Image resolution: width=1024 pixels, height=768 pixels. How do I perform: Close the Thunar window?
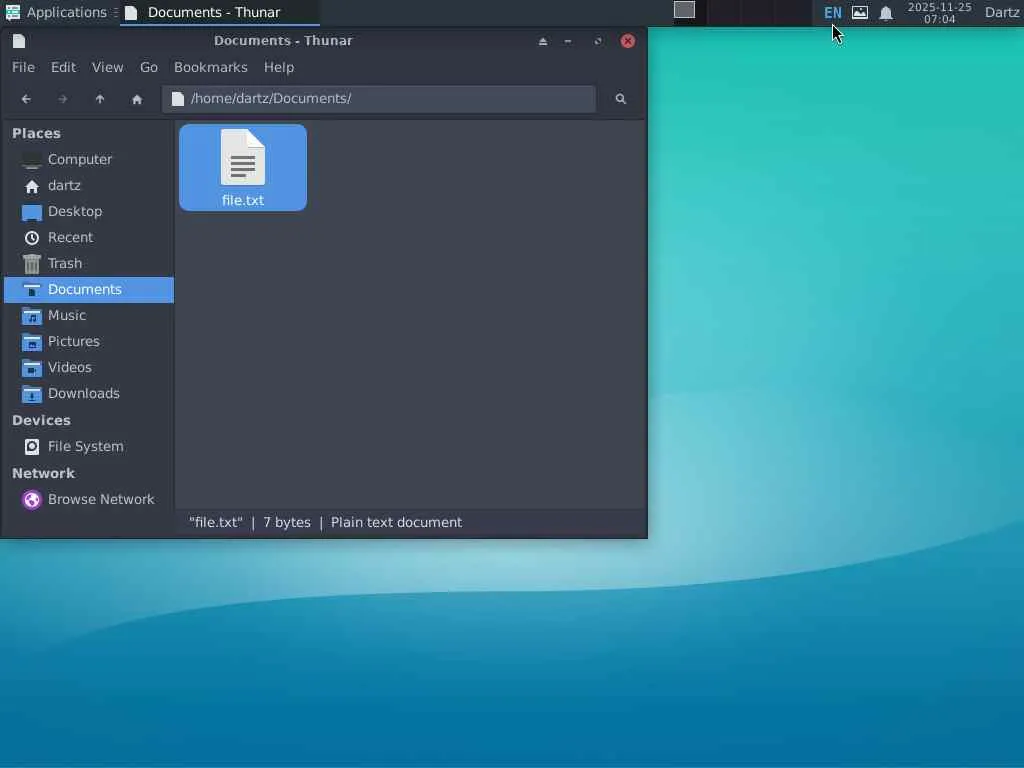(628, 41)
